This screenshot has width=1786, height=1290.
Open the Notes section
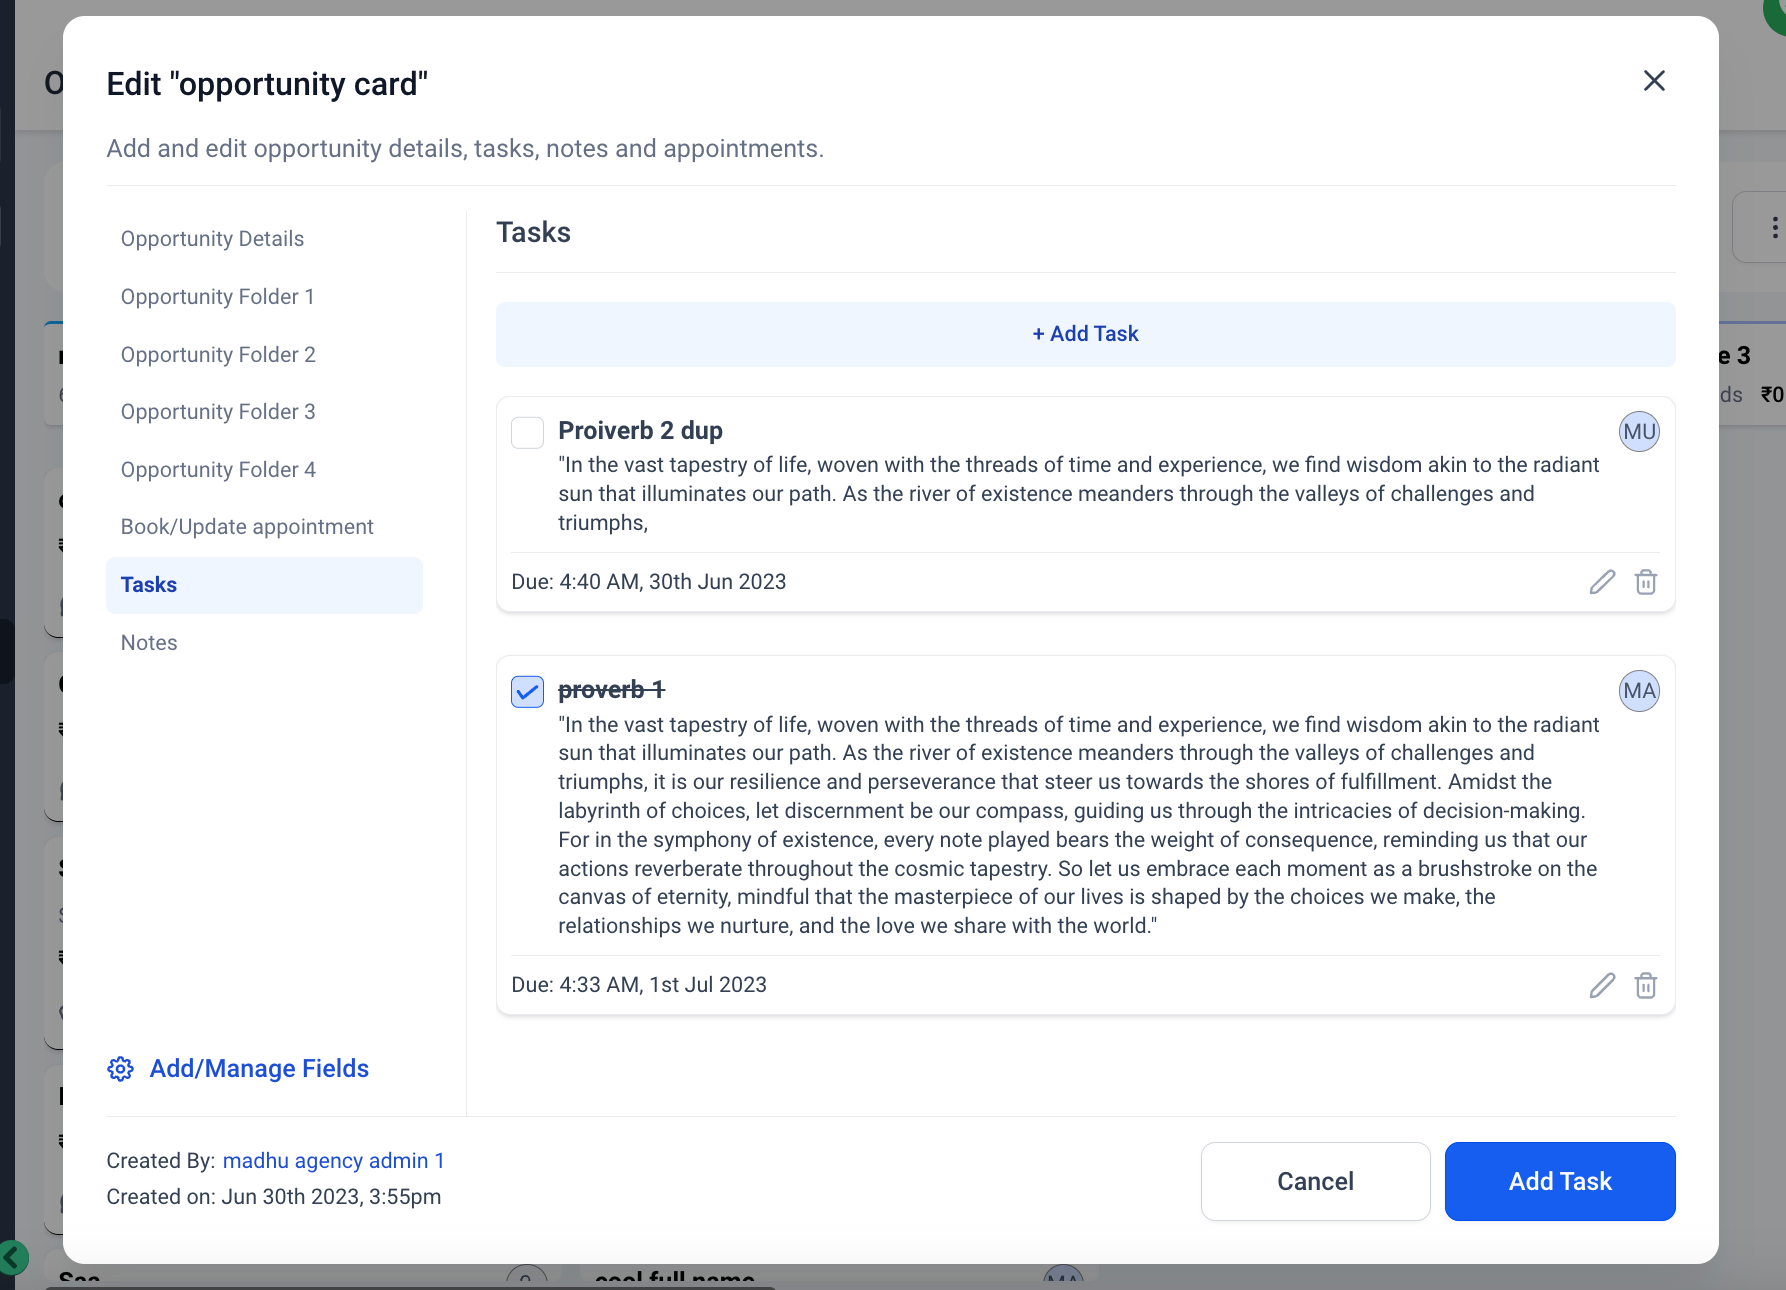(x=149, y=643)
